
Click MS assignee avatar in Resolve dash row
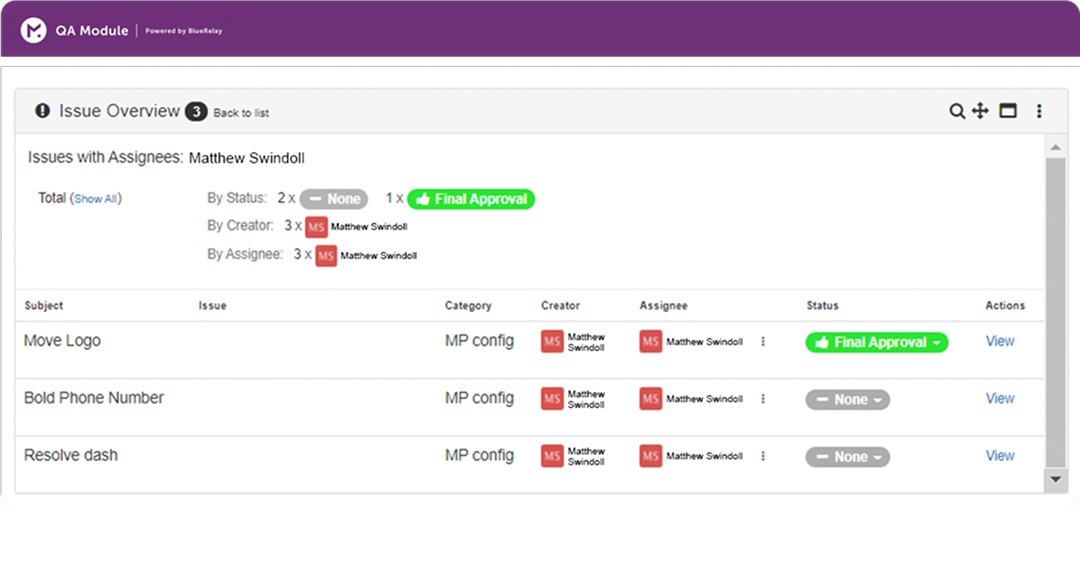pyautogui.click(x=650, y=456)
